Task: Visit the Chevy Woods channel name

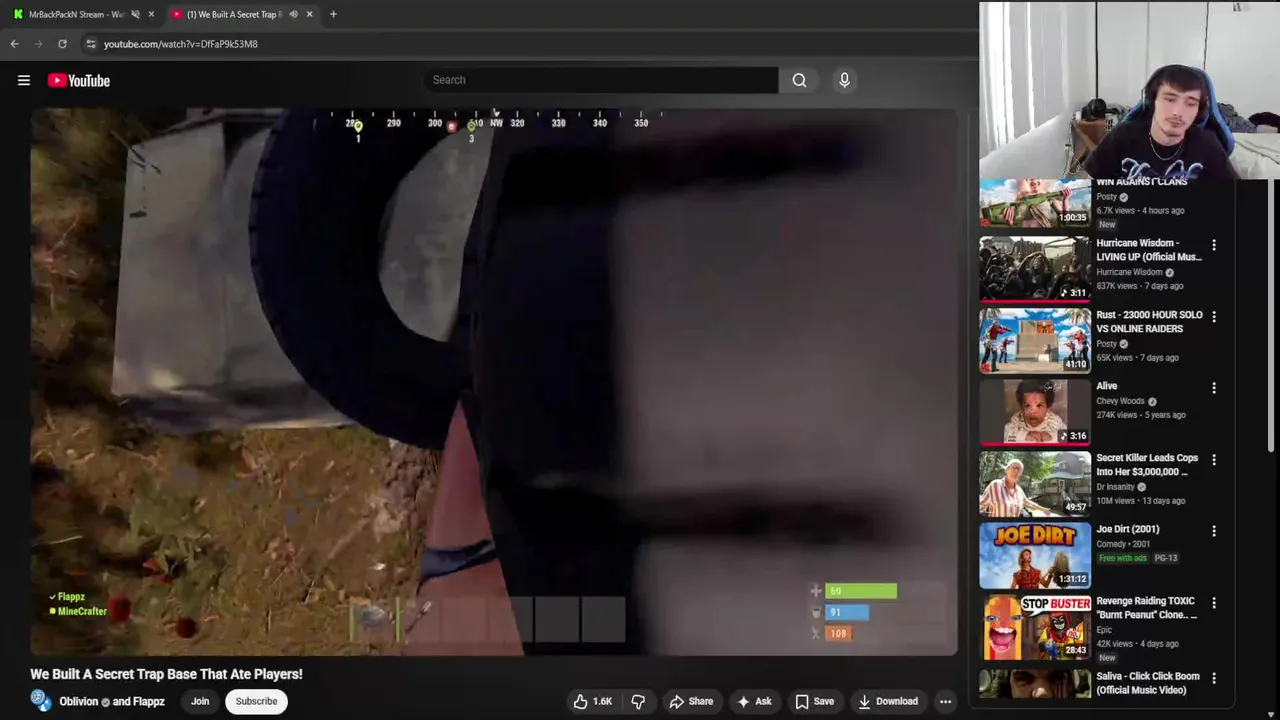Action: (1120, 401)
